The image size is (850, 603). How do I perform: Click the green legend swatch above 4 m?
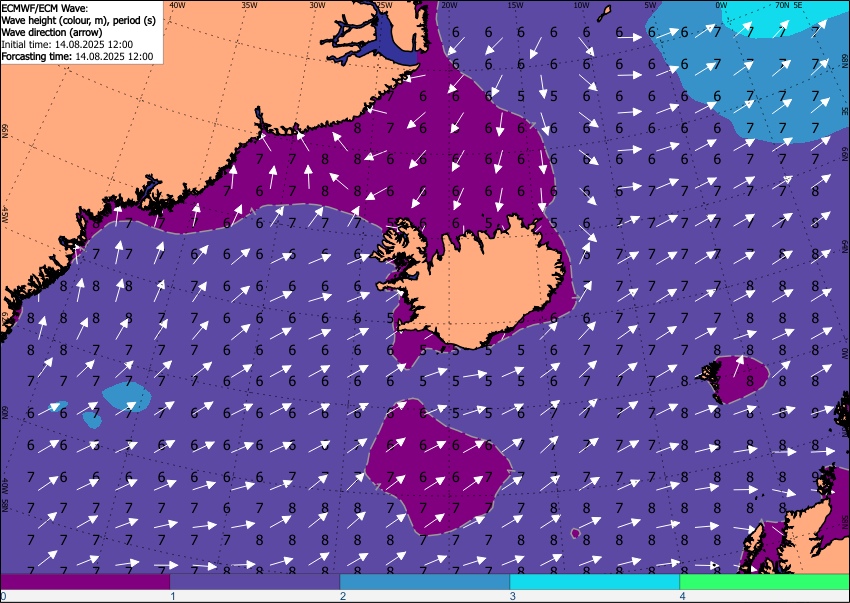tap(765, 582)
